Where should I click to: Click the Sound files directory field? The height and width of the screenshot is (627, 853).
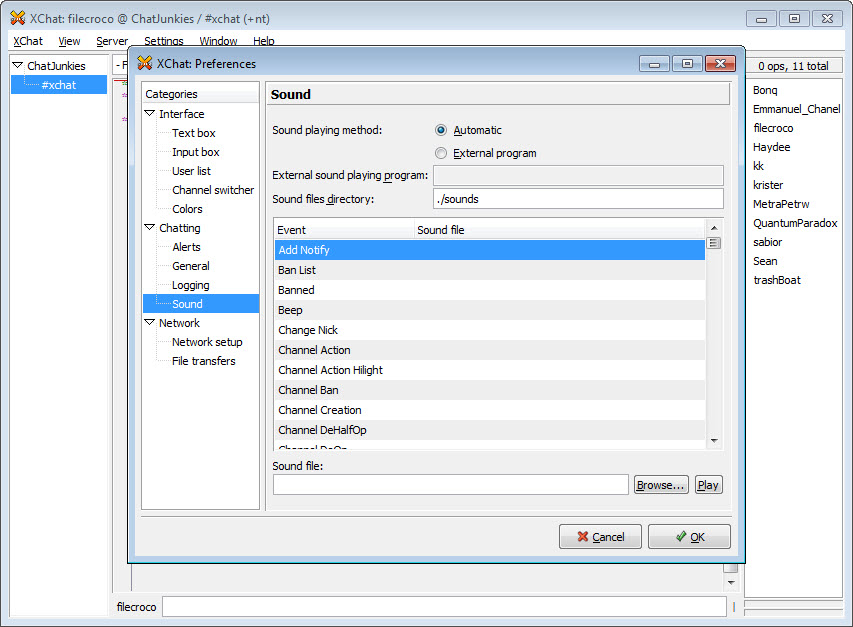click(x=578, y=199)
